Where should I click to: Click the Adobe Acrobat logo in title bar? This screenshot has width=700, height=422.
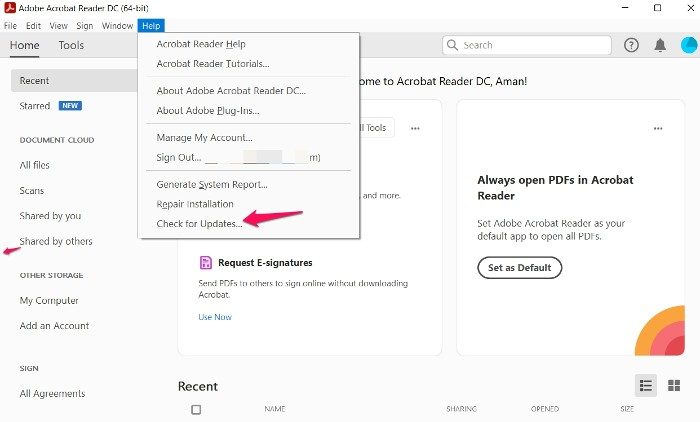click(x=10, y=8)
